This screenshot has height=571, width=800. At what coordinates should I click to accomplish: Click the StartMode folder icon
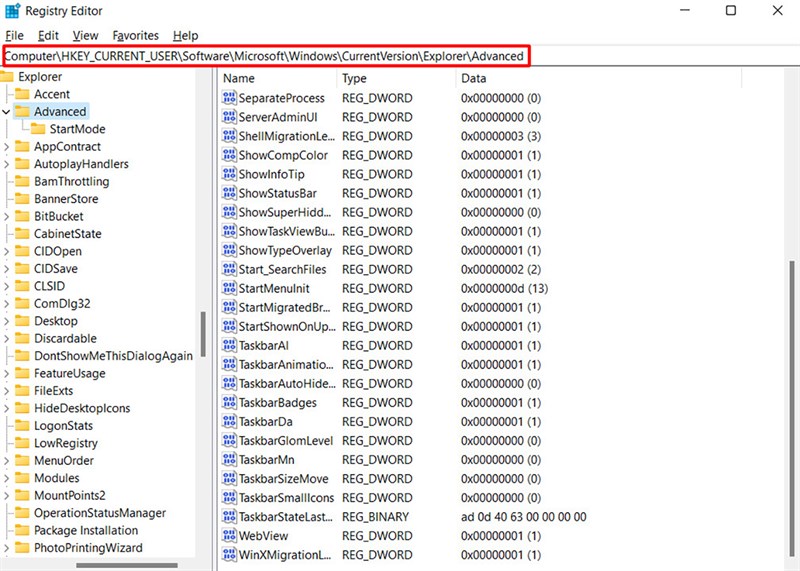click(38, 129)
